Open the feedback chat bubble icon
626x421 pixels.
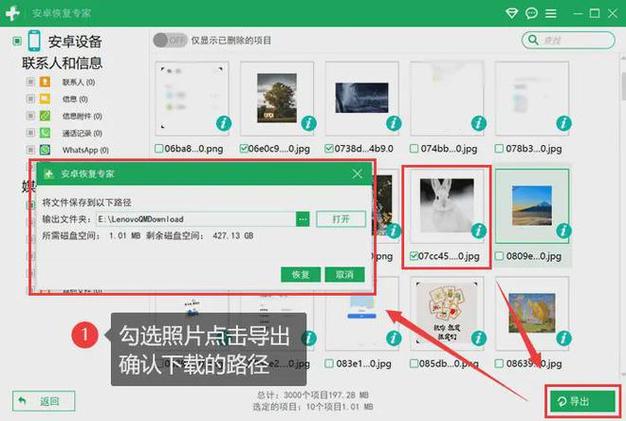pos(531,13)
